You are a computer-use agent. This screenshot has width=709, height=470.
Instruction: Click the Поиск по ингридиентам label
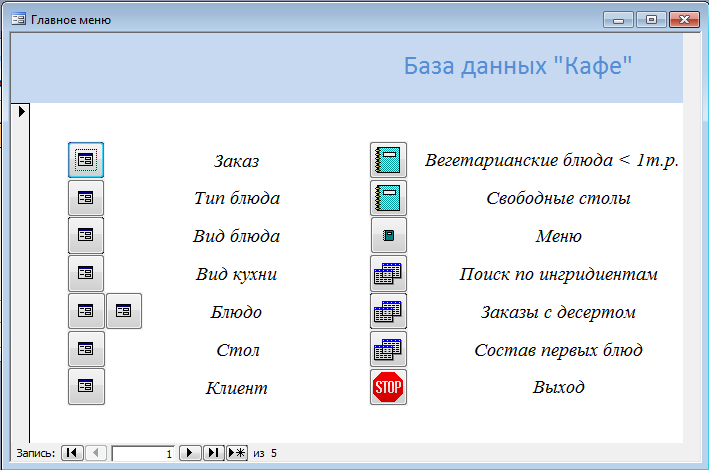(559, 274)
